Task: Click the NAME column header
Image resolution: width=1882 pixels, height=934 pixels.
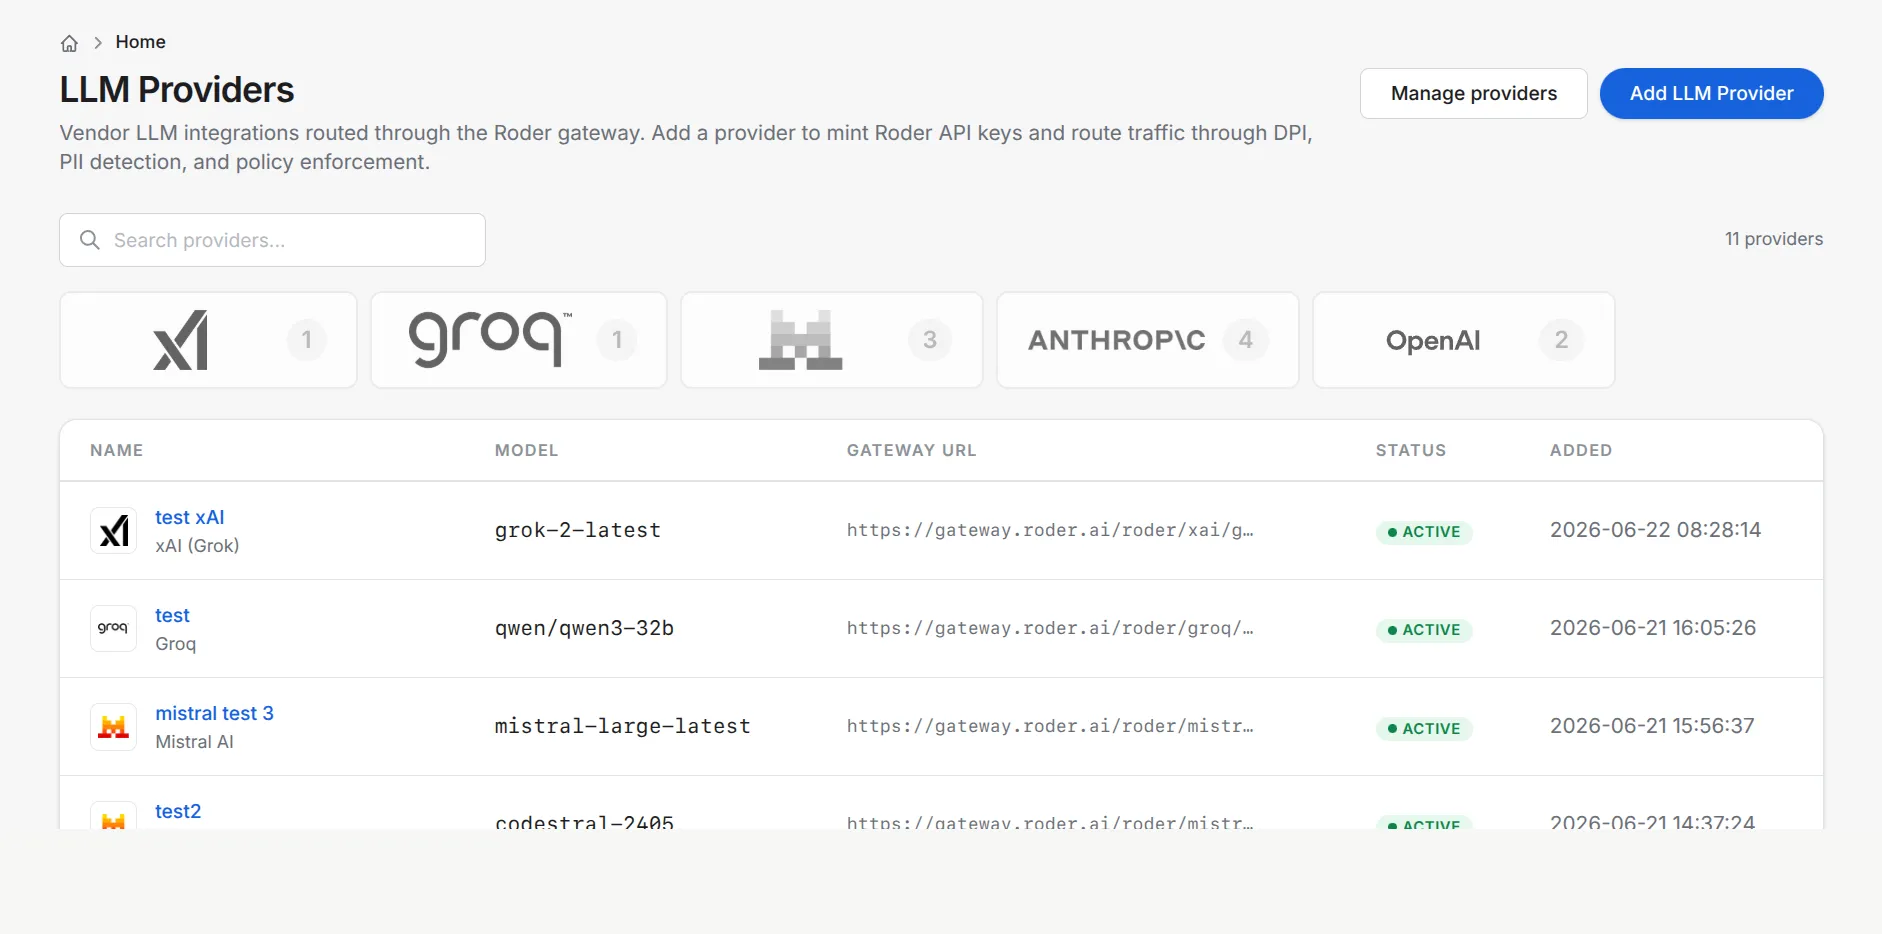Action: pyautogui.click(x=116, y=450)
